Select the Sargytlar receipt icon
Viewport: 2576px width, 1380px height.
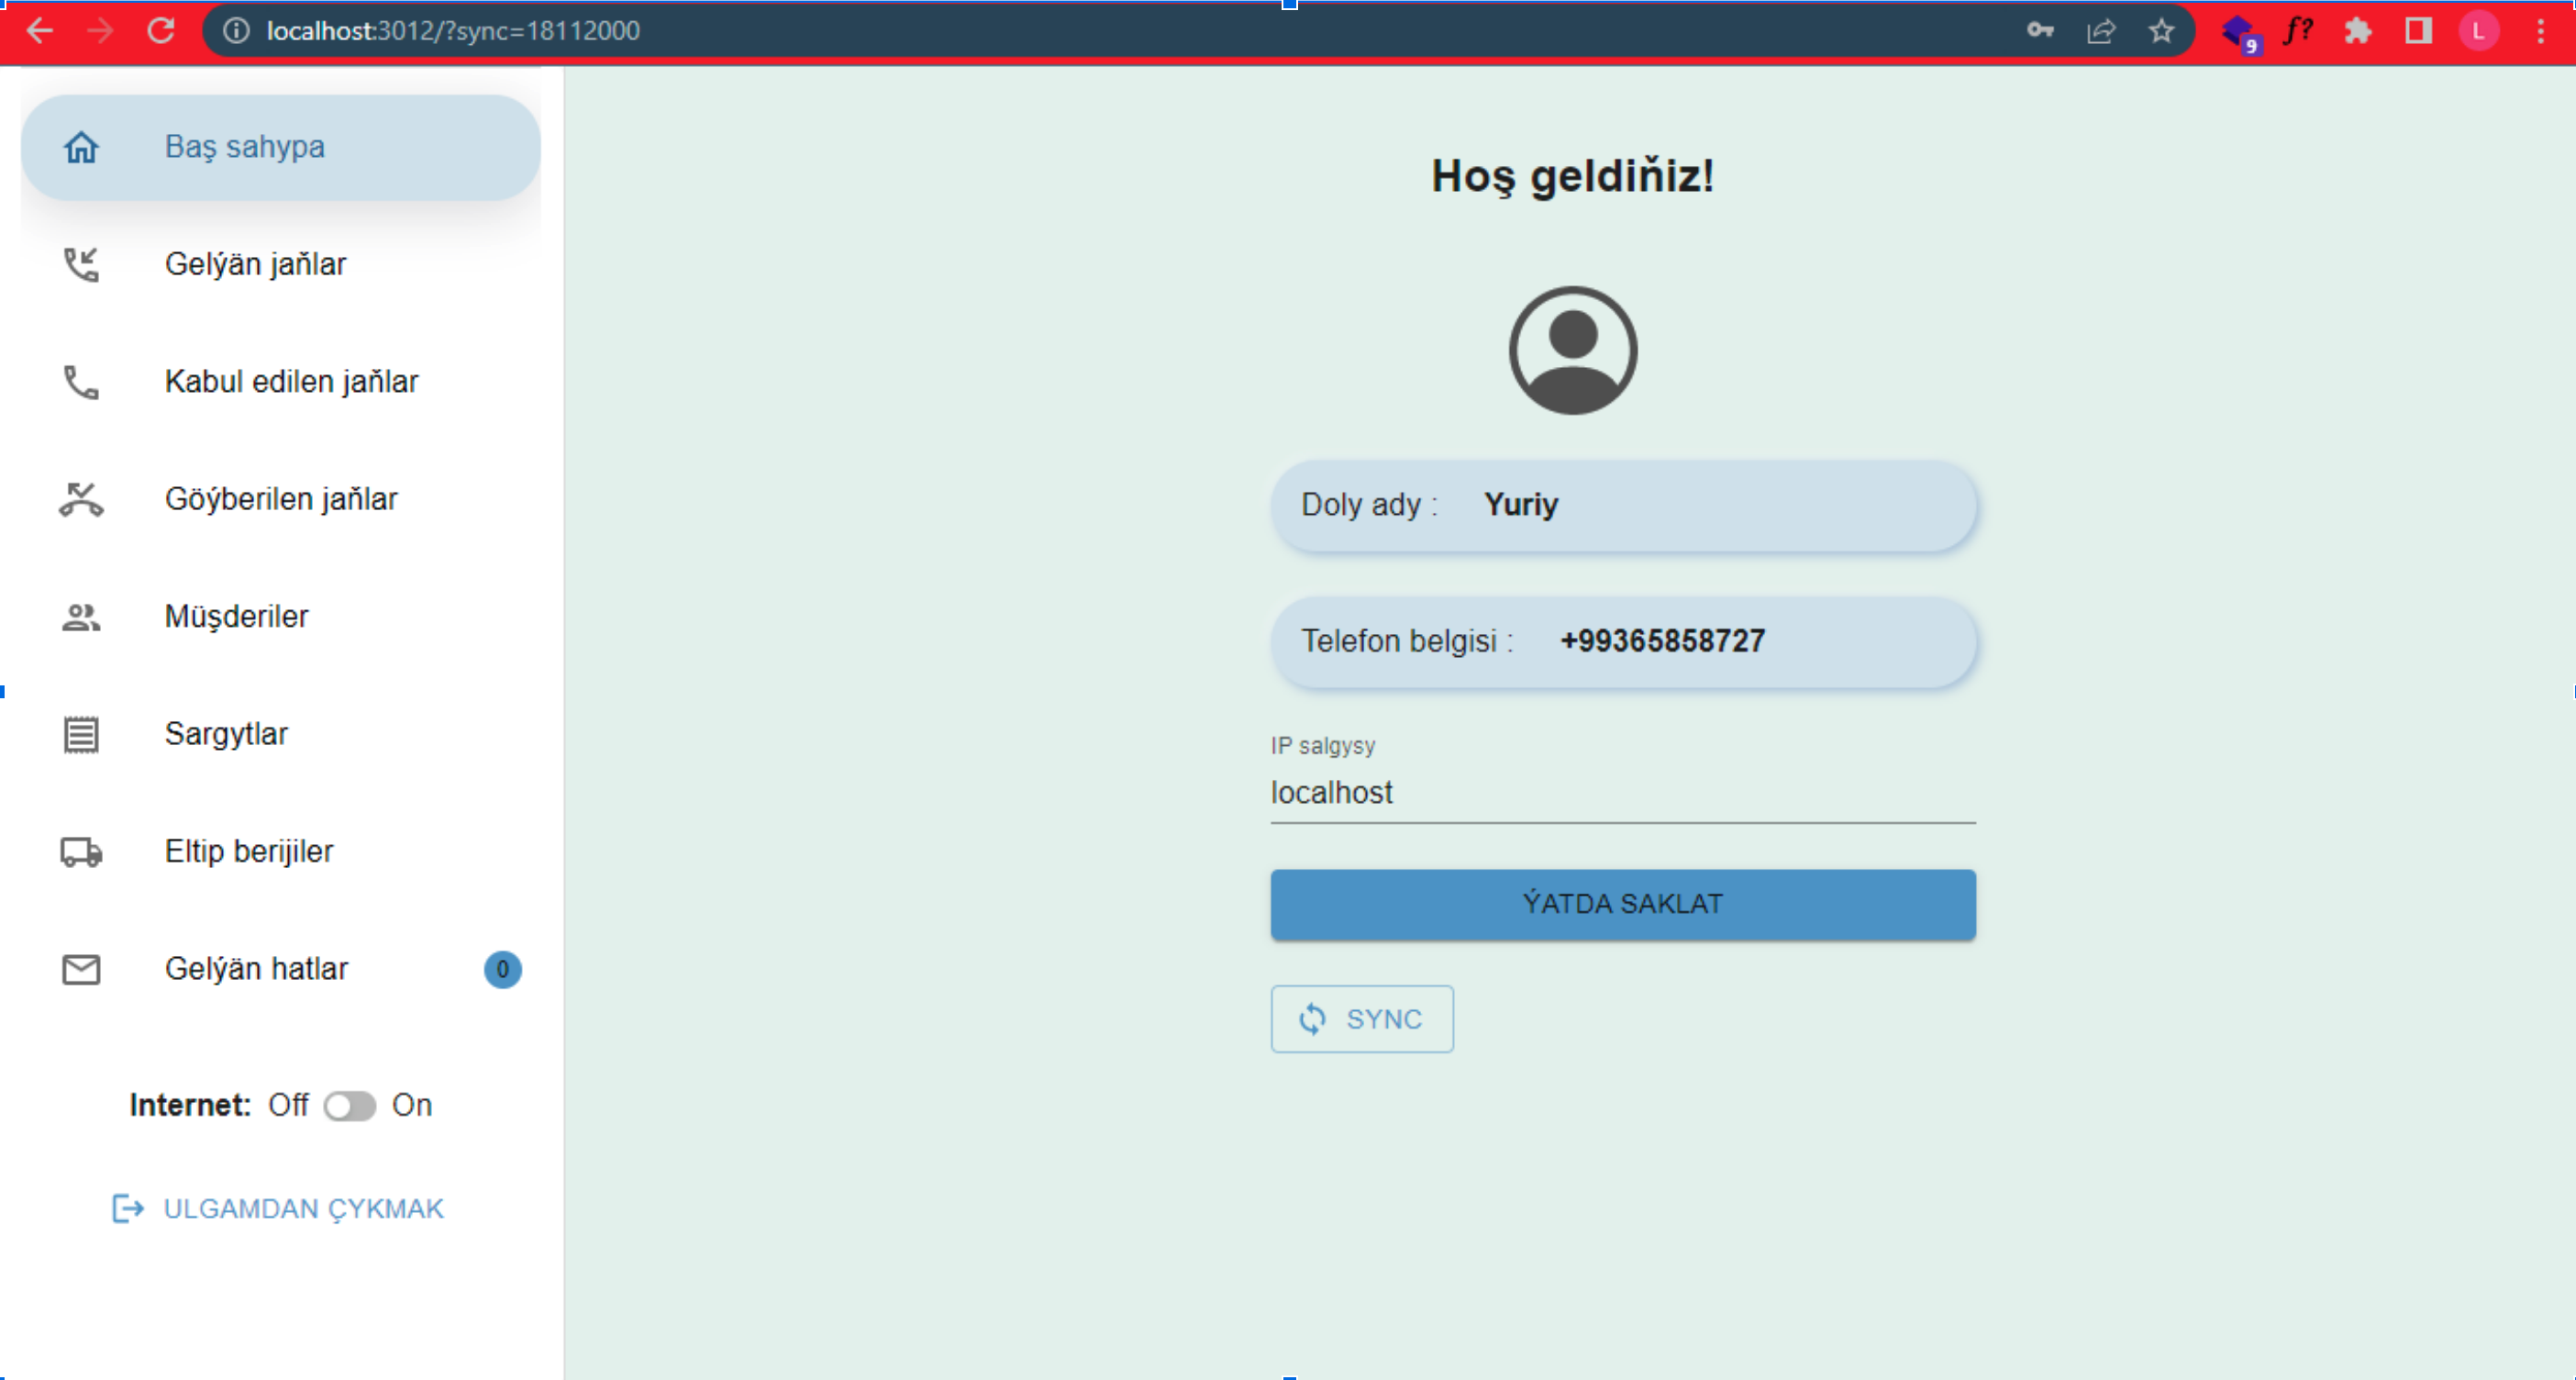(x=81, y=734)
